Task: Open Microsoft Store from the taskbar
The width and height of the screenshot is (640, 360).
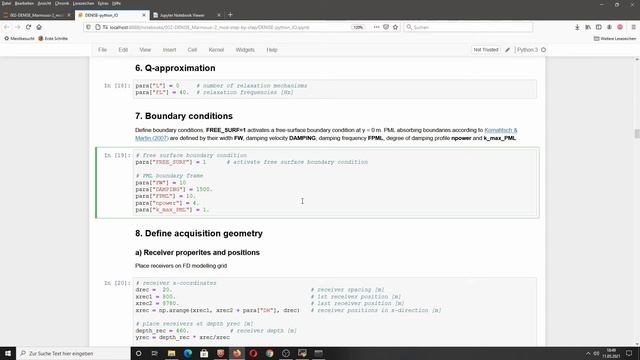Action: coord(204,353)
